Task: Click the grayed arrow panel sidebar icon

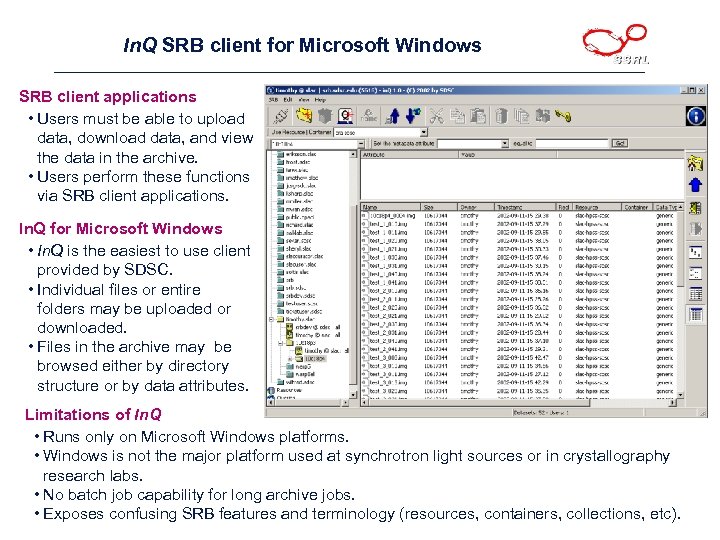Action: [x=695, y=229]
